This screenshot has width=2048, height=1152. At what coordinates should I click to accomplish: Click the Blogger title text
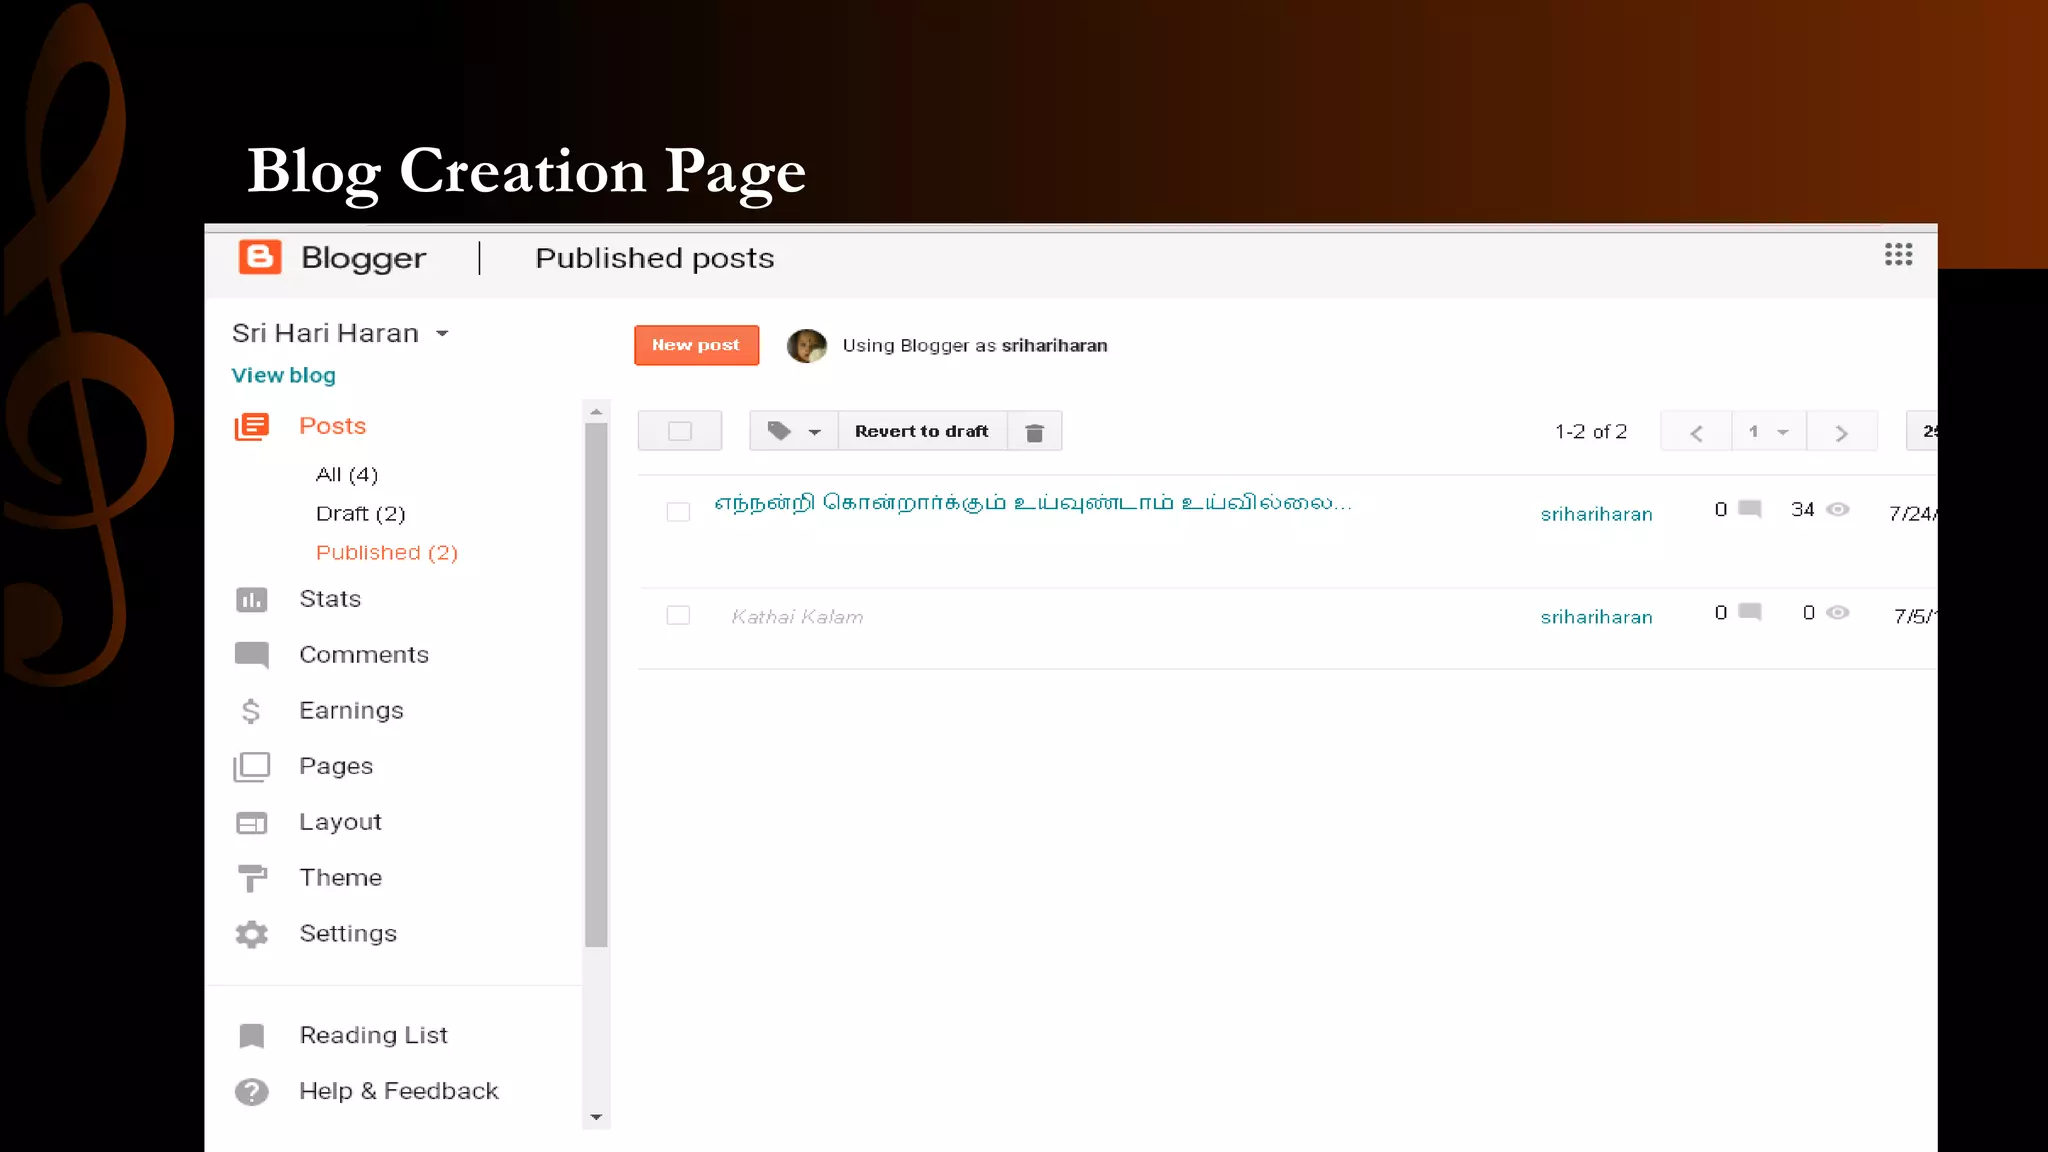tap(363, 258)
